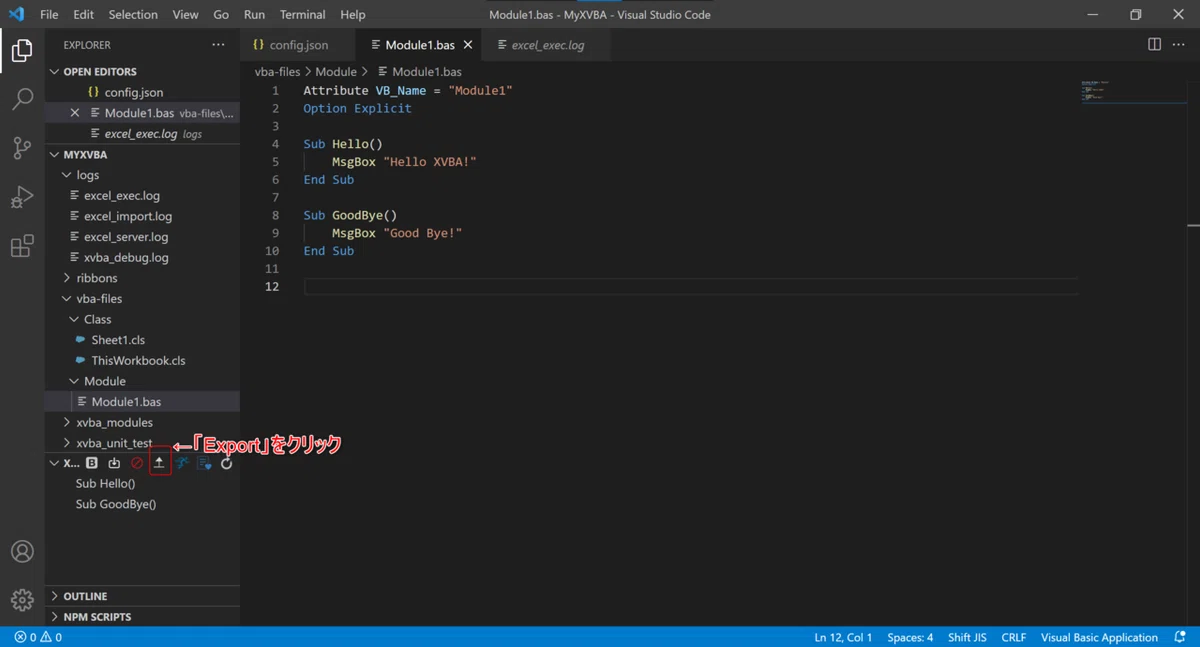Open the Run and Debug view
1200x647 pixels.
[22, 197]
